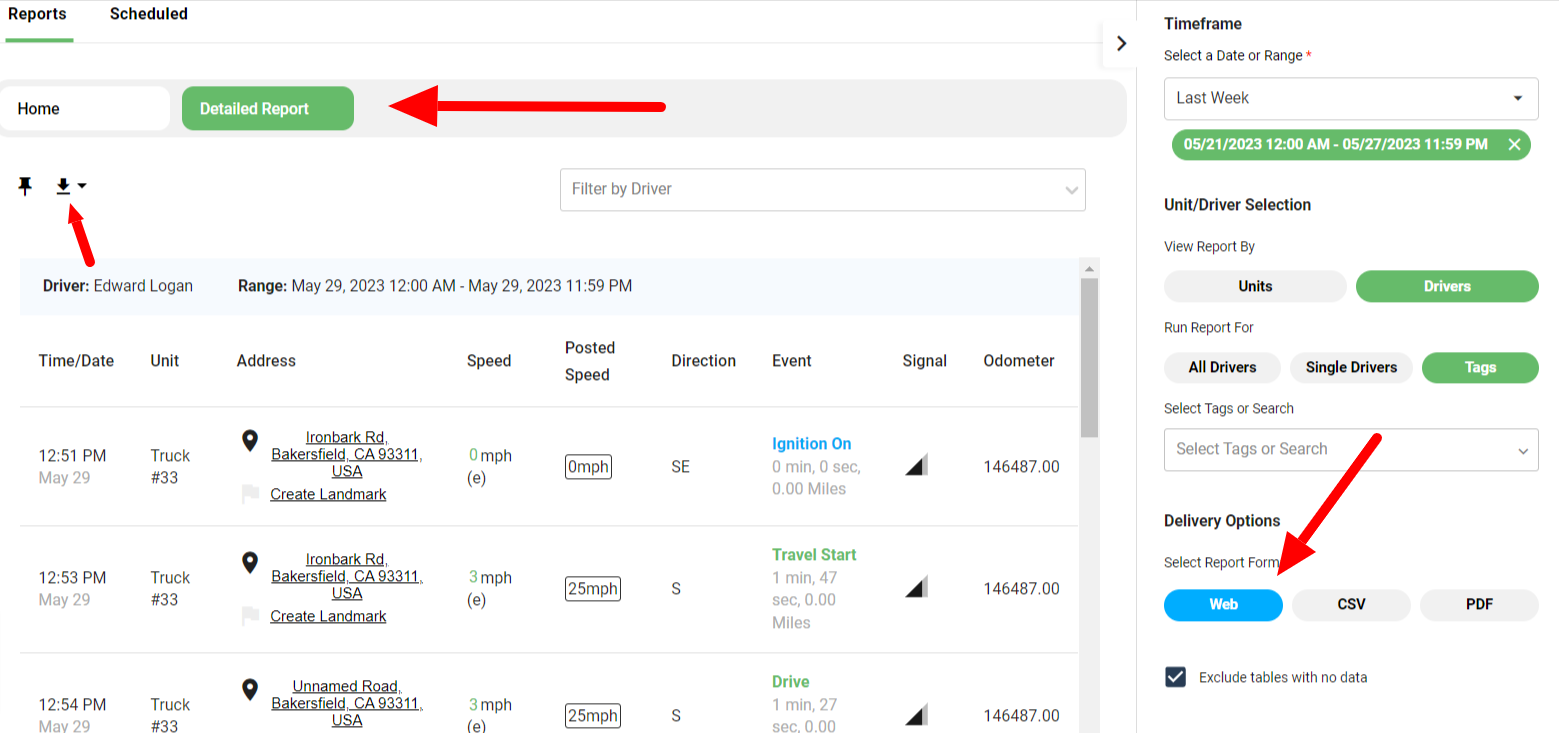Go back to the Home report view

85,108
